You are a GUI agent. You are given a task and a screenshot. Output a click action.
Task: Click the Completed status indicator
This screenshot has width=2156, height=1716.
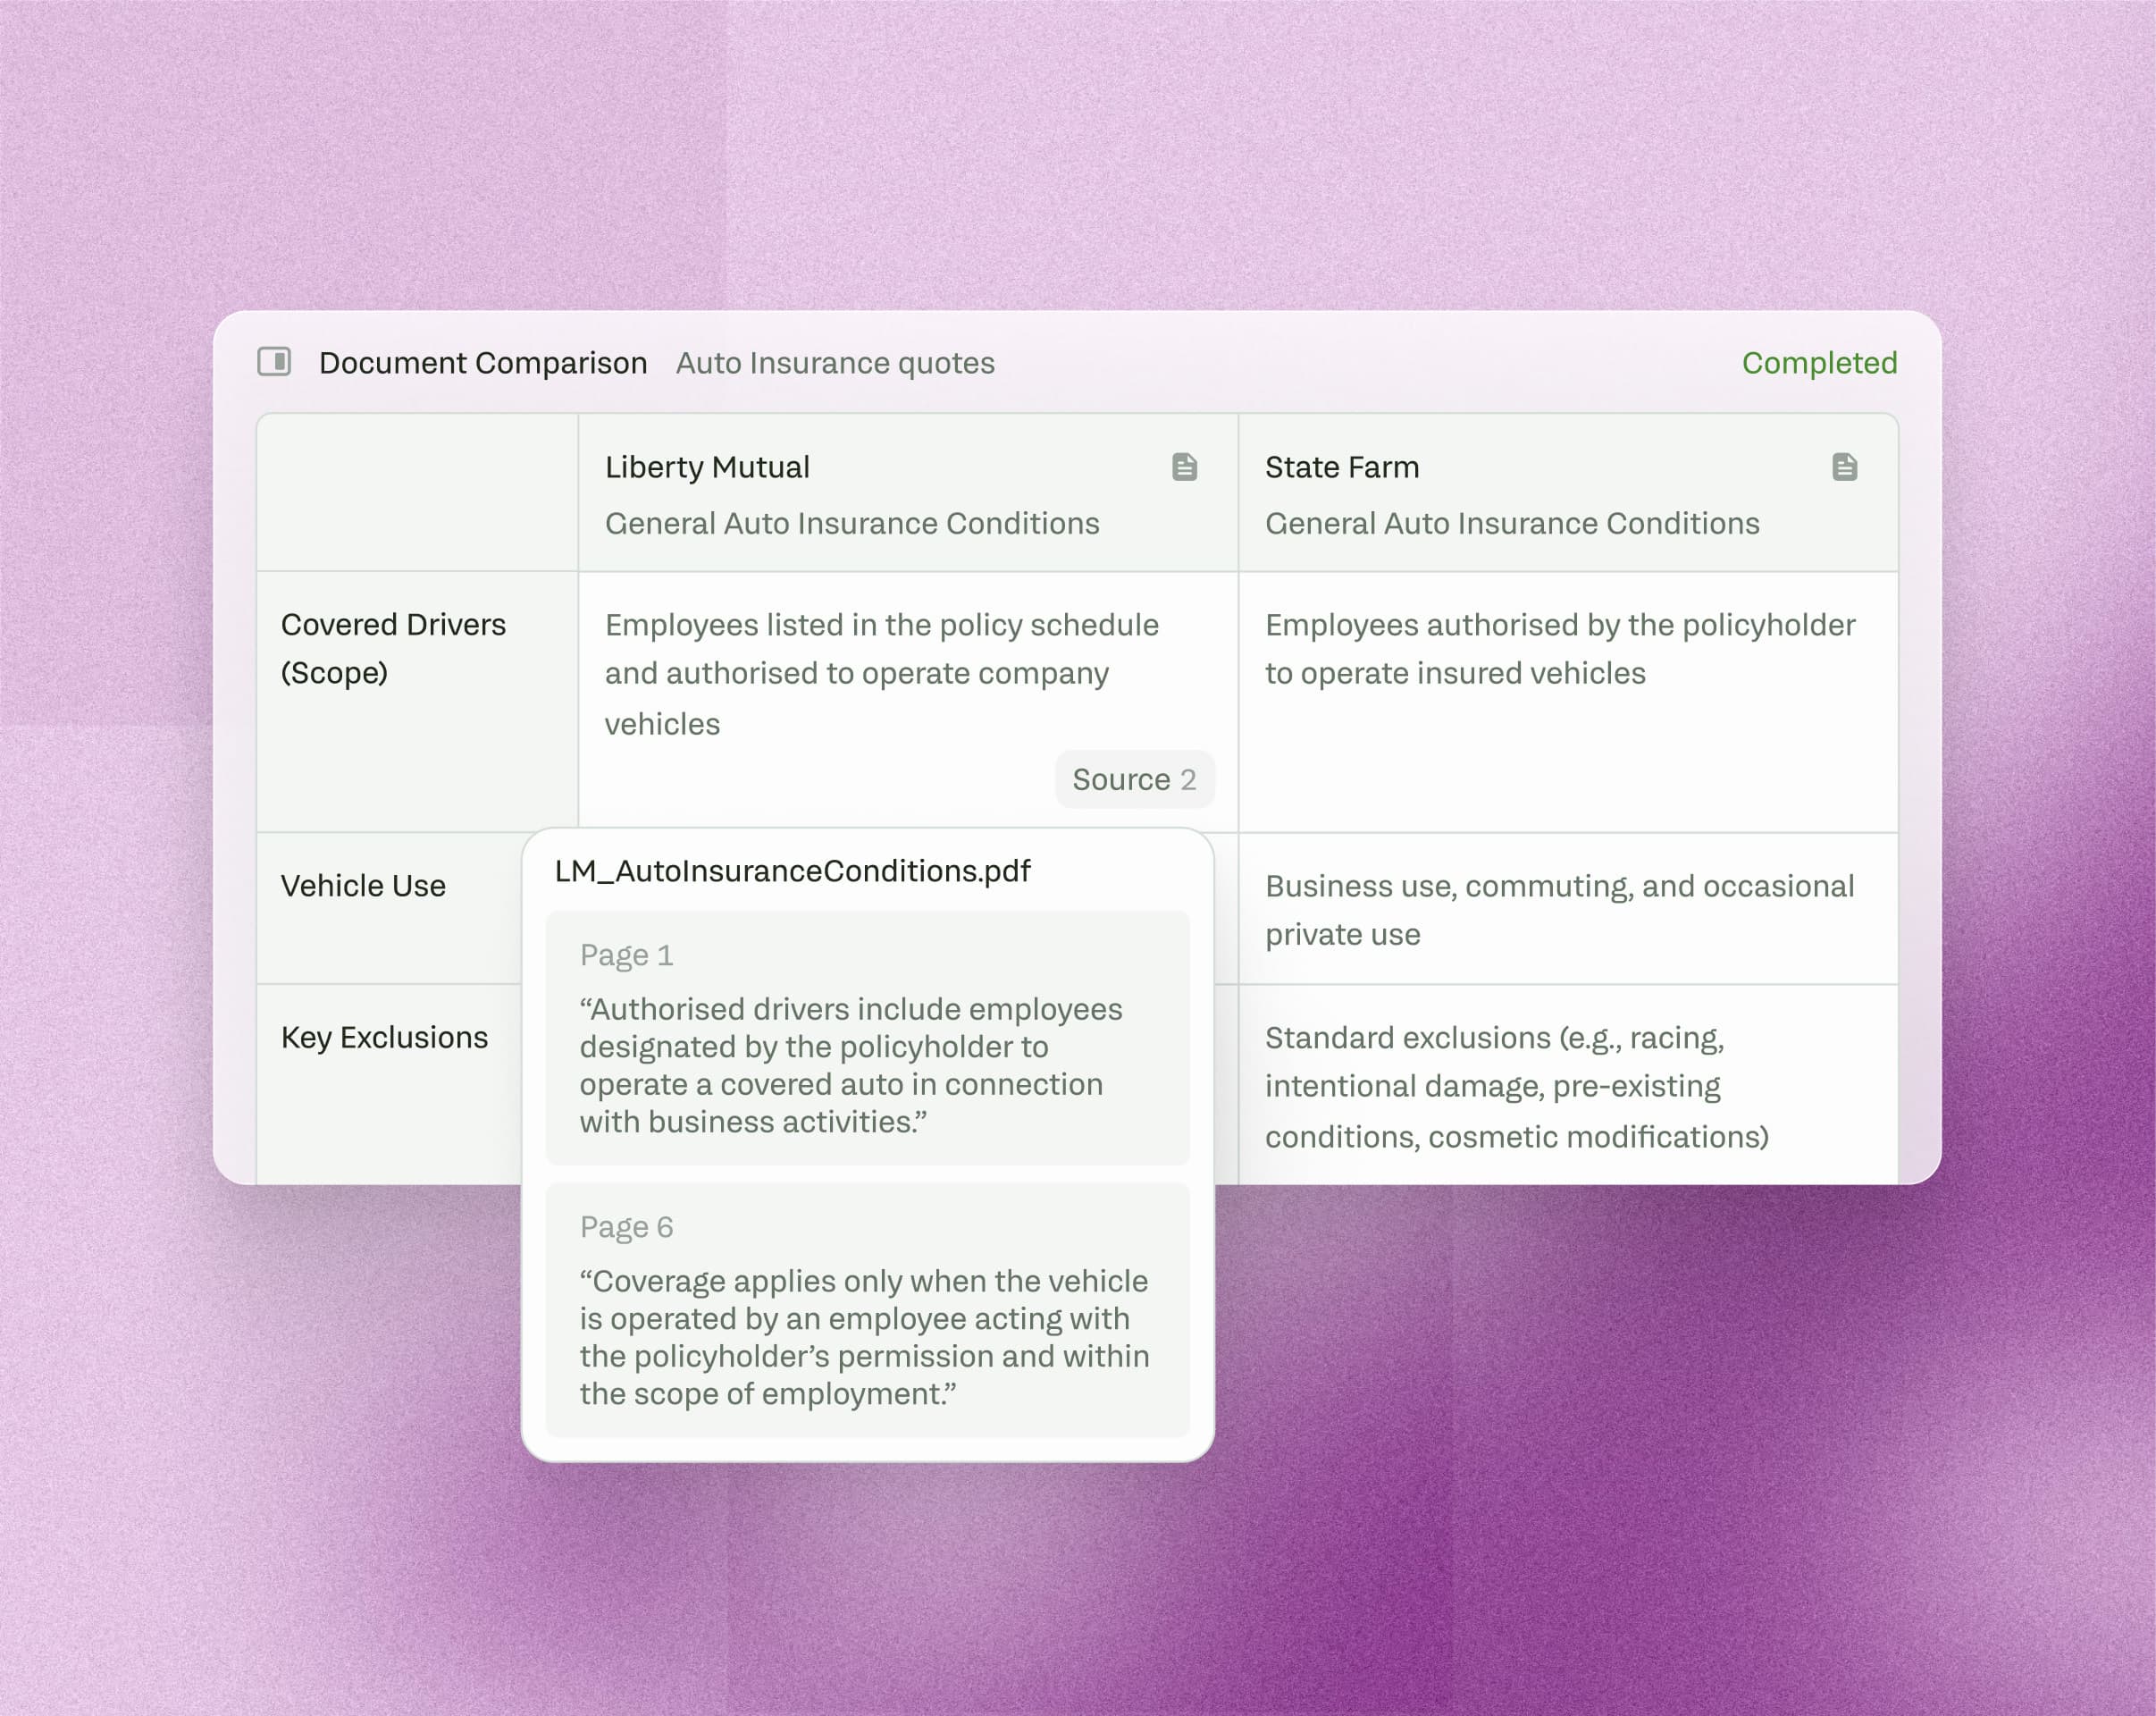click(x=1818, y=363)
